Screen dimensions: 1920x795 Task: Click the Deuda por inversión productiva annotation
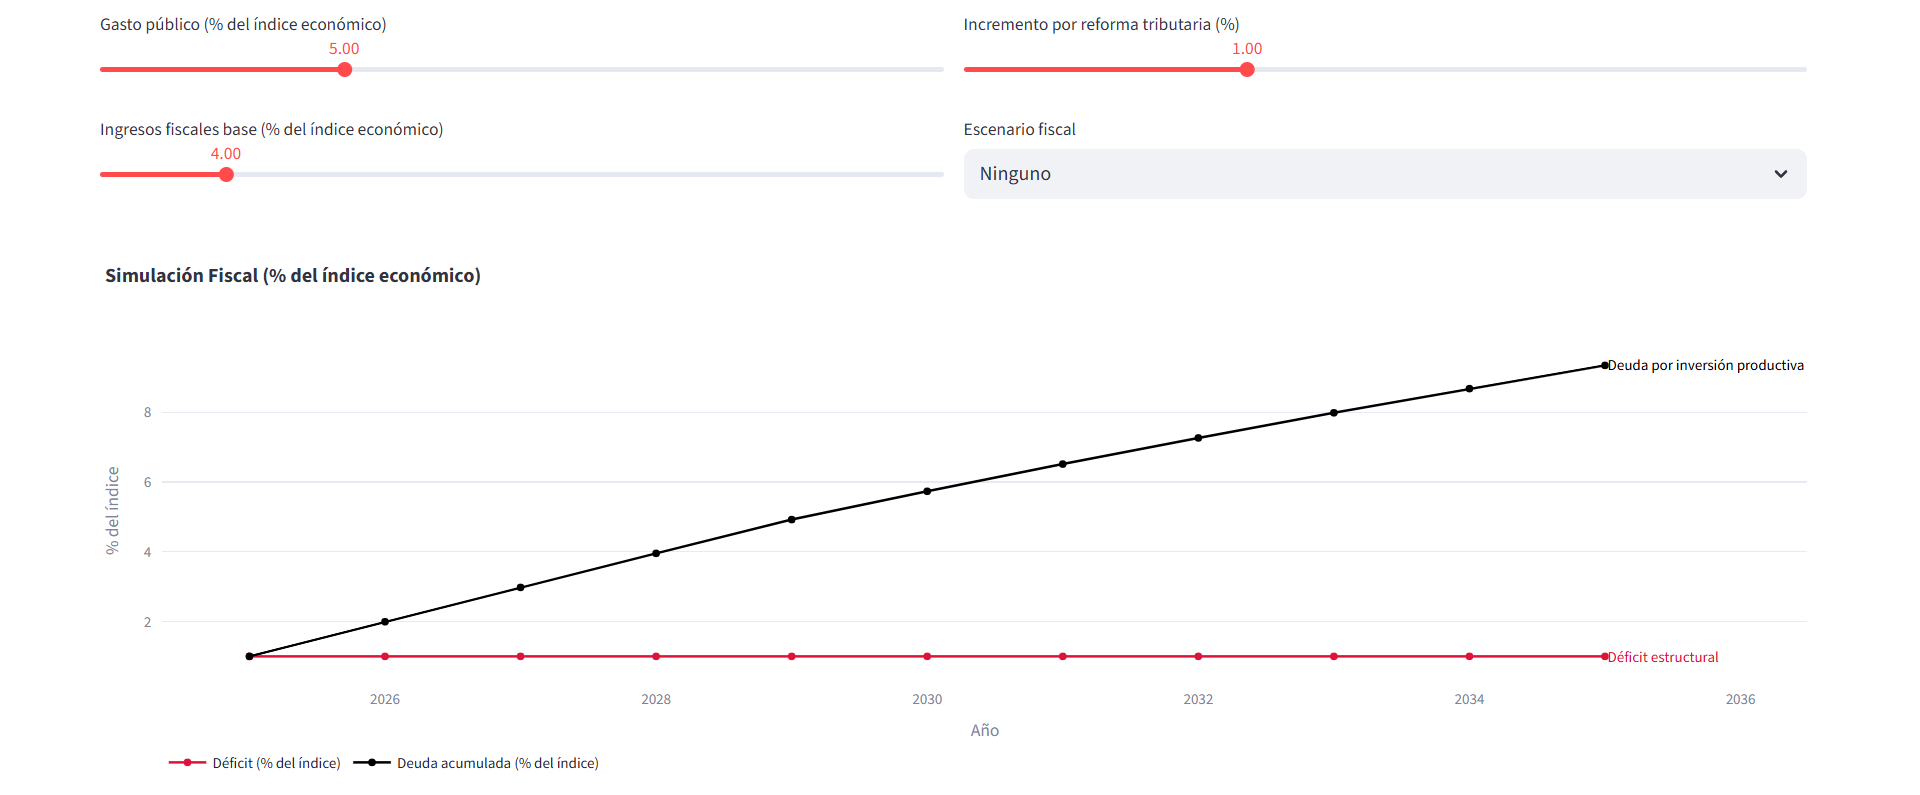[1705, 366]
